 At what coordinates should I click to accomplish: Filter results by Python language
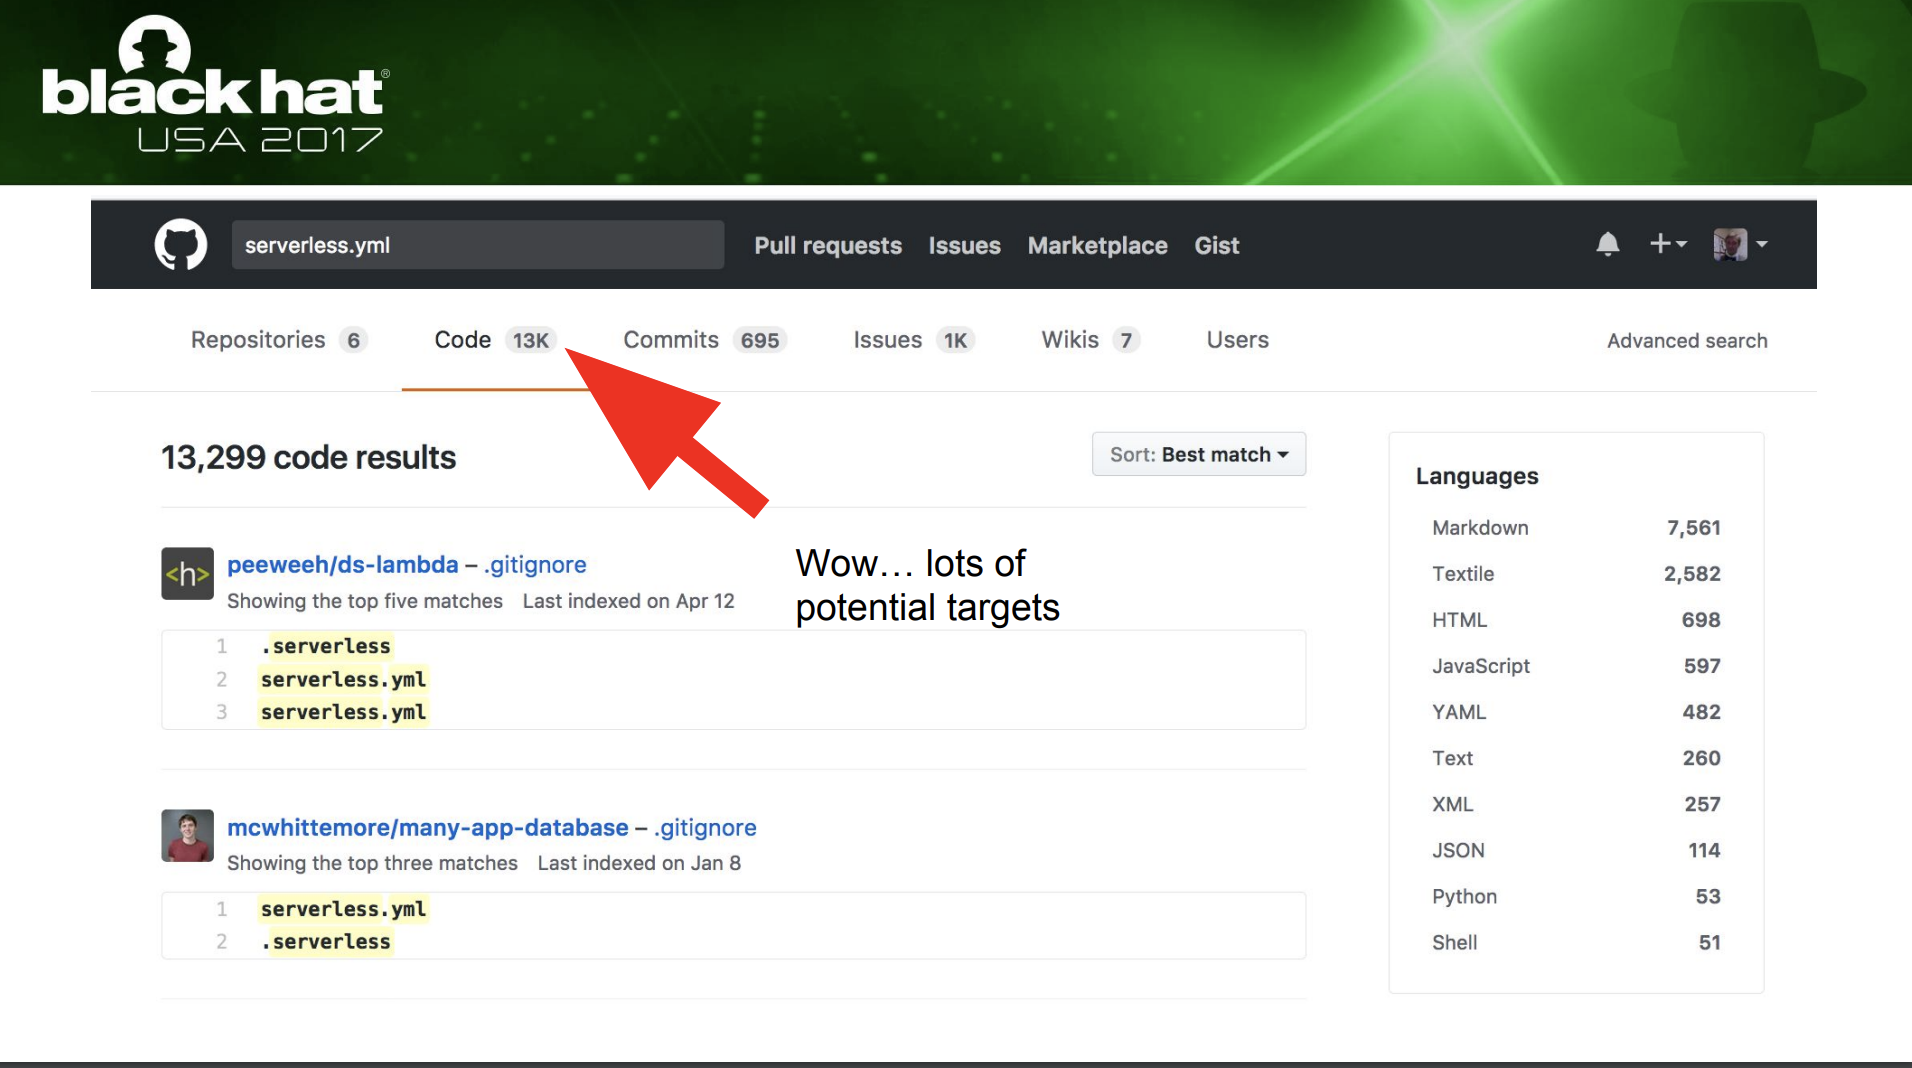coord(1576,896)
